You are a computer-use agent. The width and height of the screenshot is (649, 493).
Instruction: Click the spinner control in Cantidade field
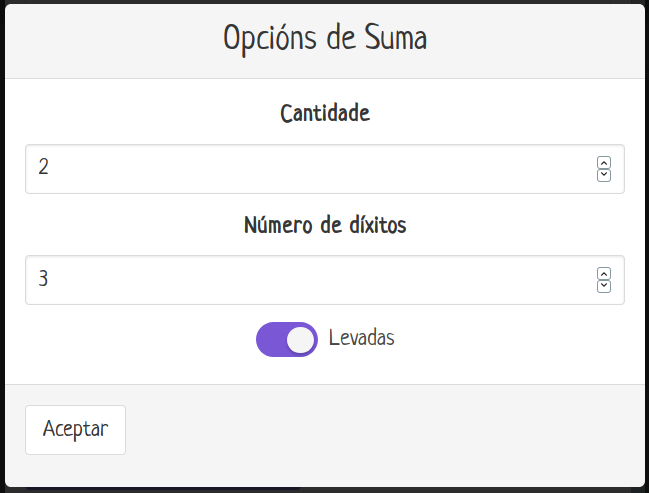(x=604, y=169)
